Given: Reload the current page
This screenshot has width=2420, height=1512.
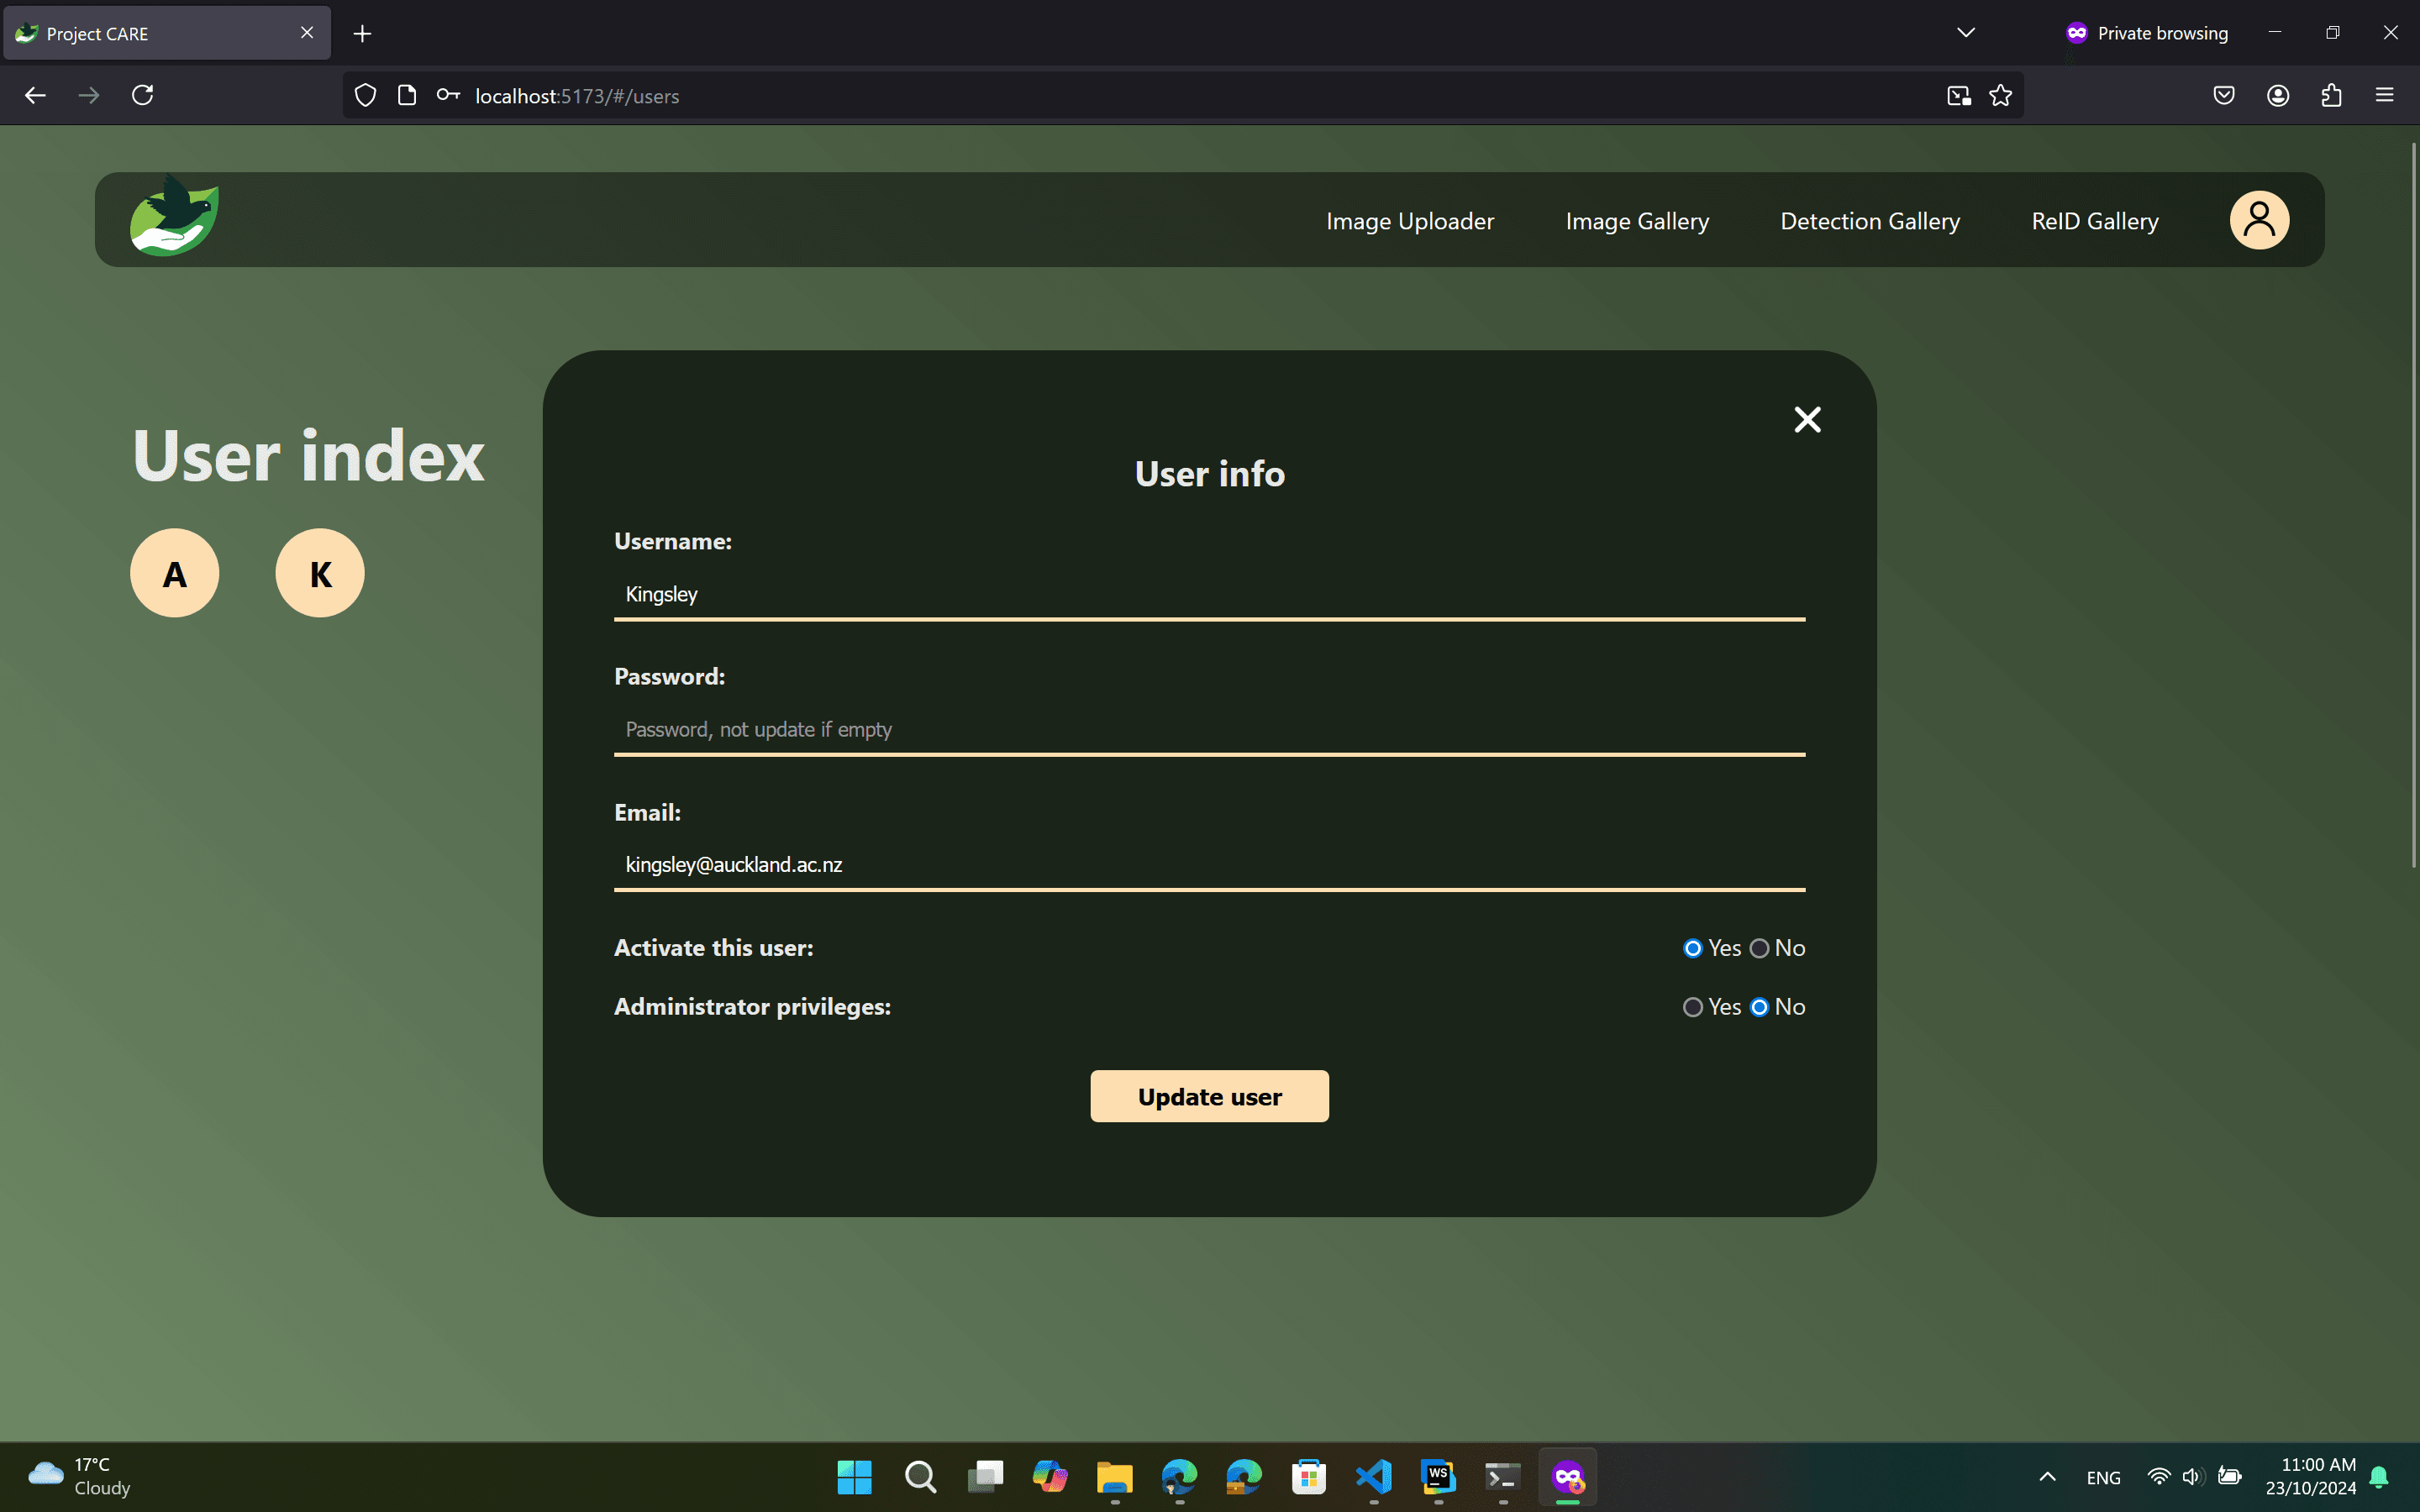Looking at the screenshot, I should 143,96.
